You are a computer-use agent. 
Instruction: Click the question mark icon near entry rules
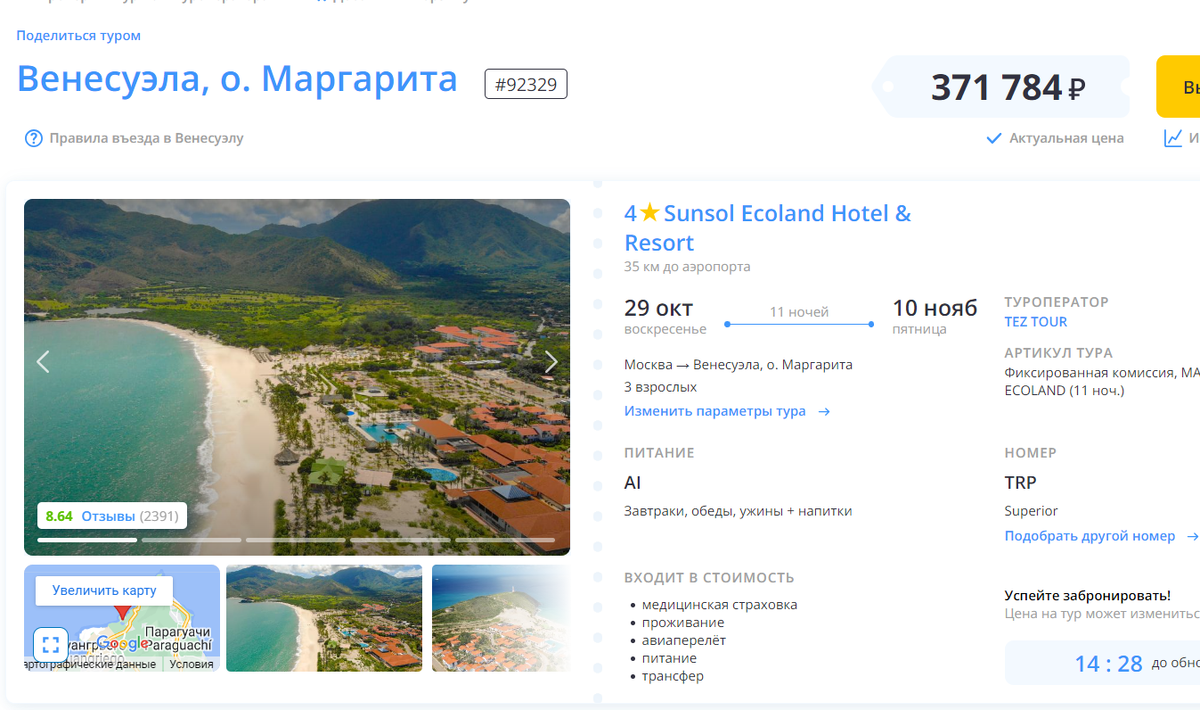[33, 138]
